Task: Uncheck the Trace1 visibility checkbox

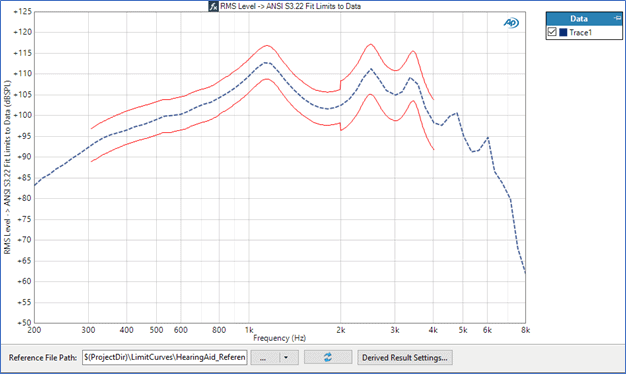Action: (552, 32)
